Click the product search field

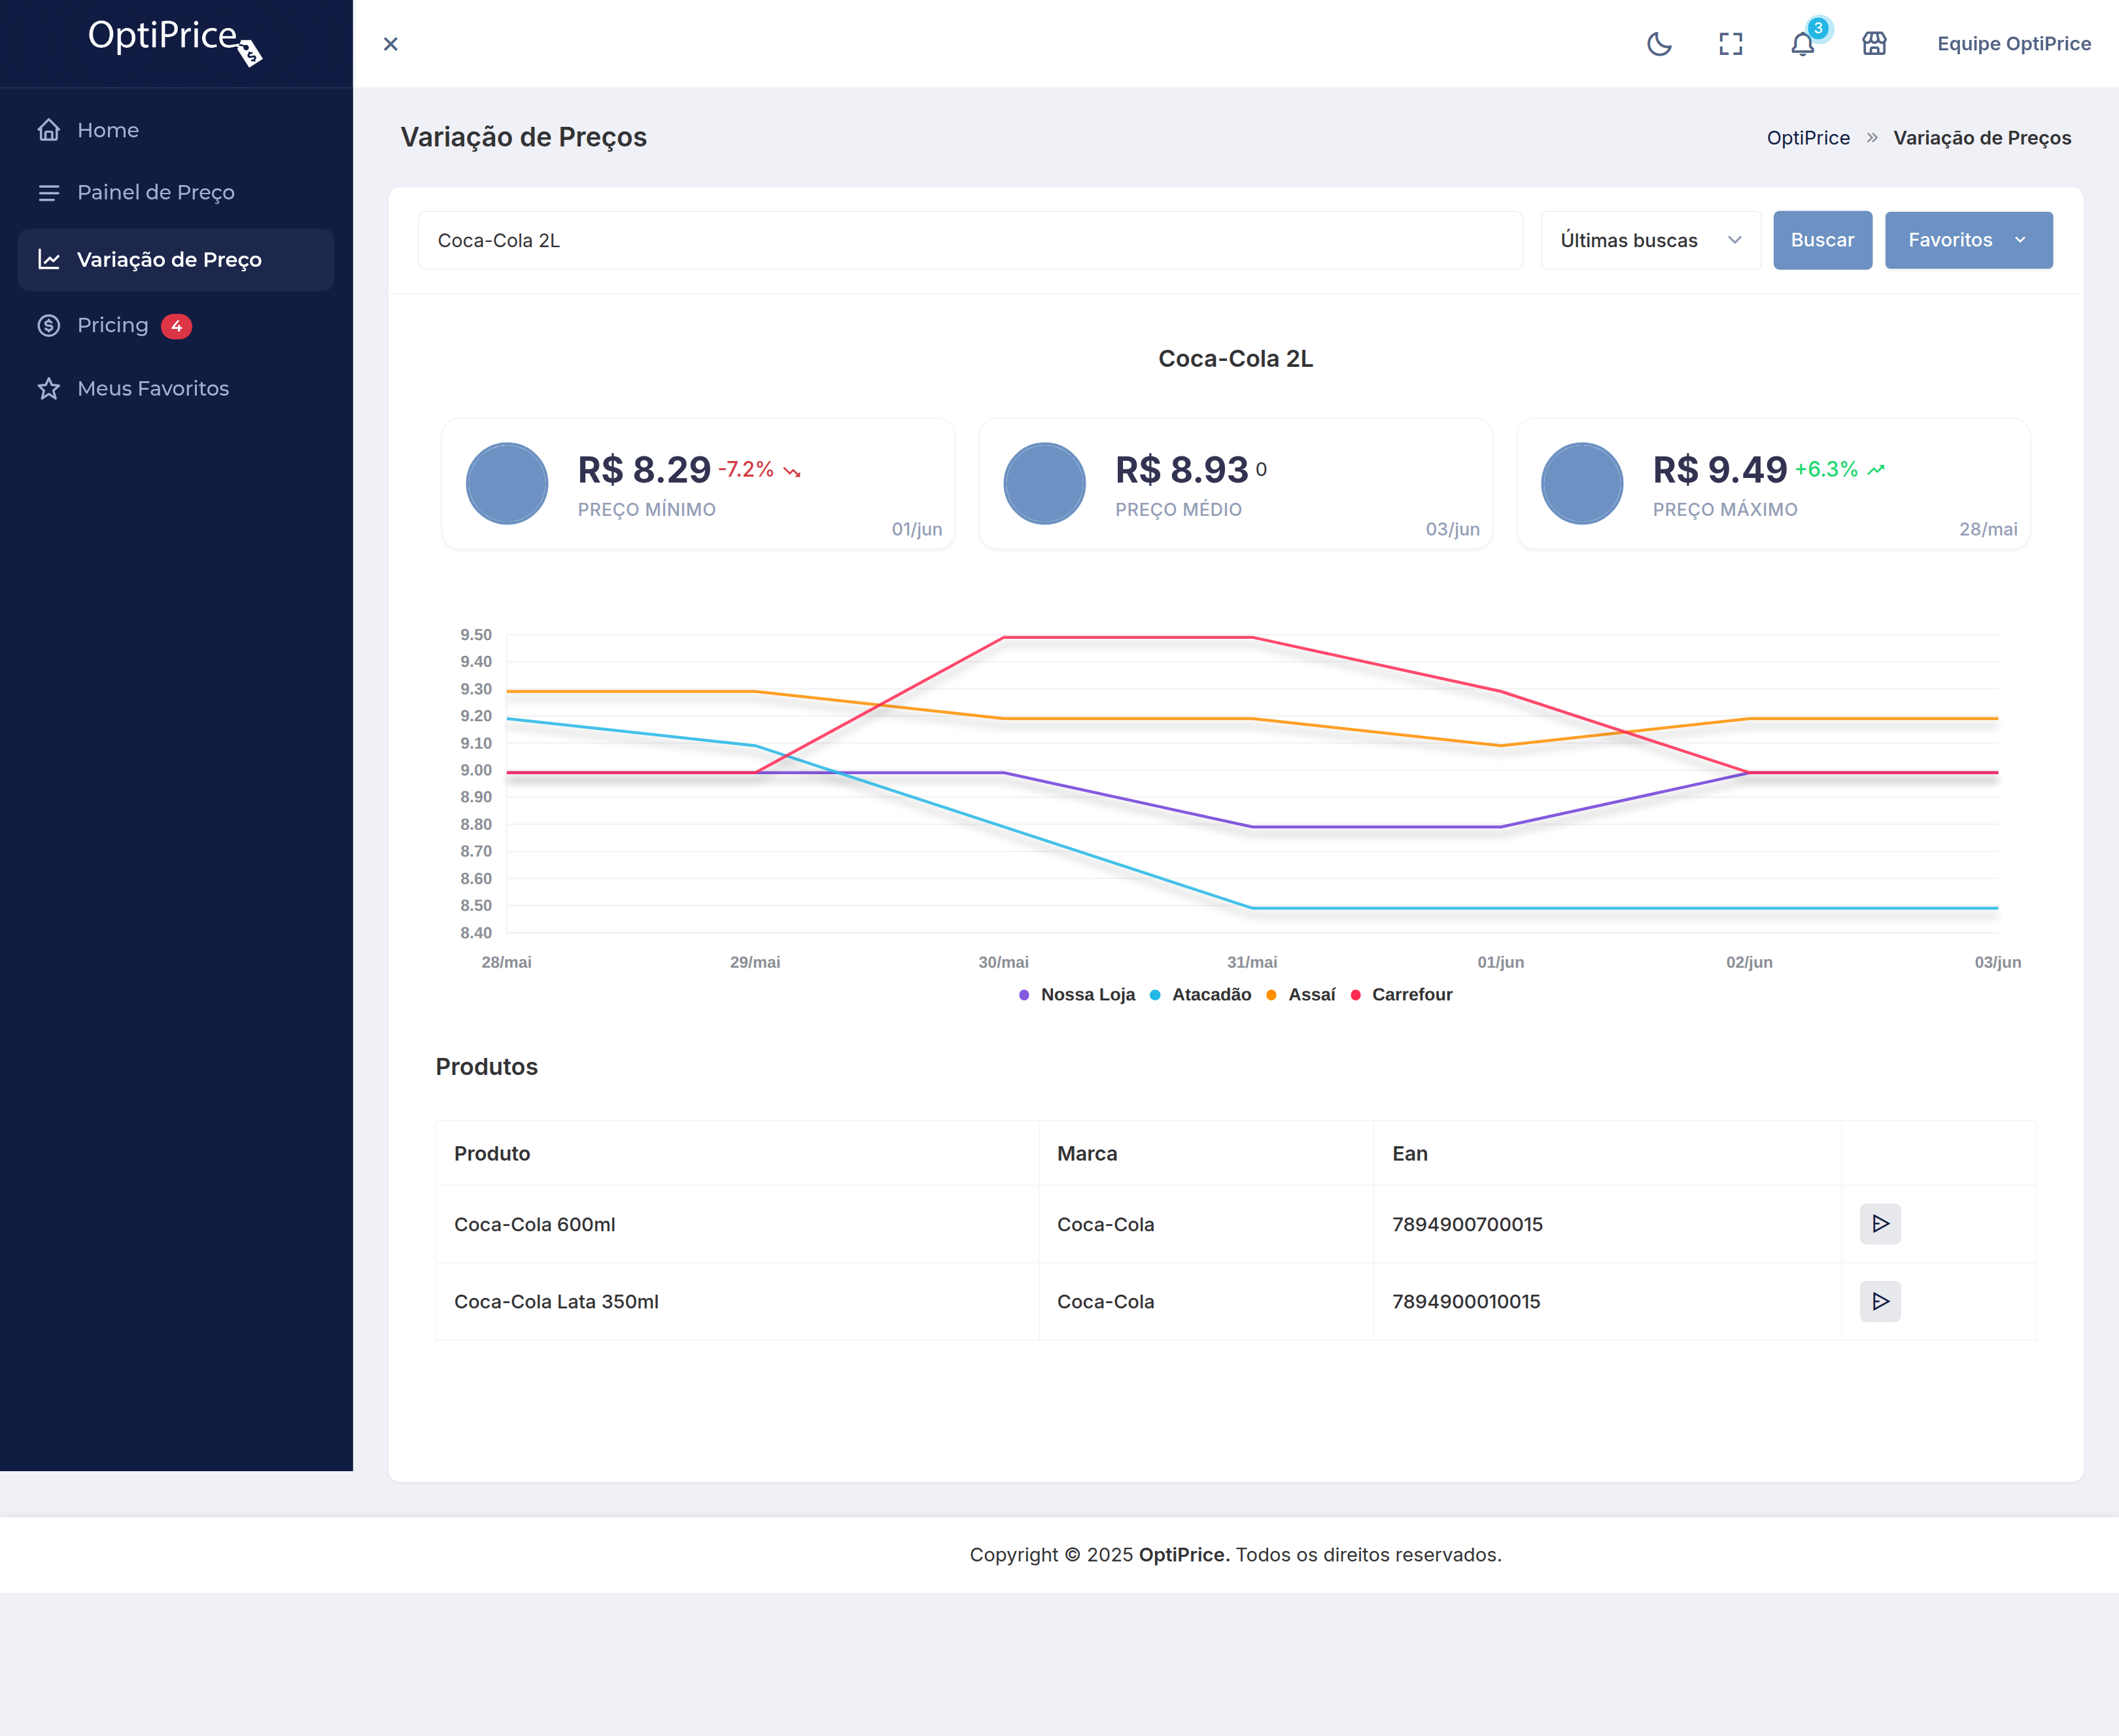(970, 240)
